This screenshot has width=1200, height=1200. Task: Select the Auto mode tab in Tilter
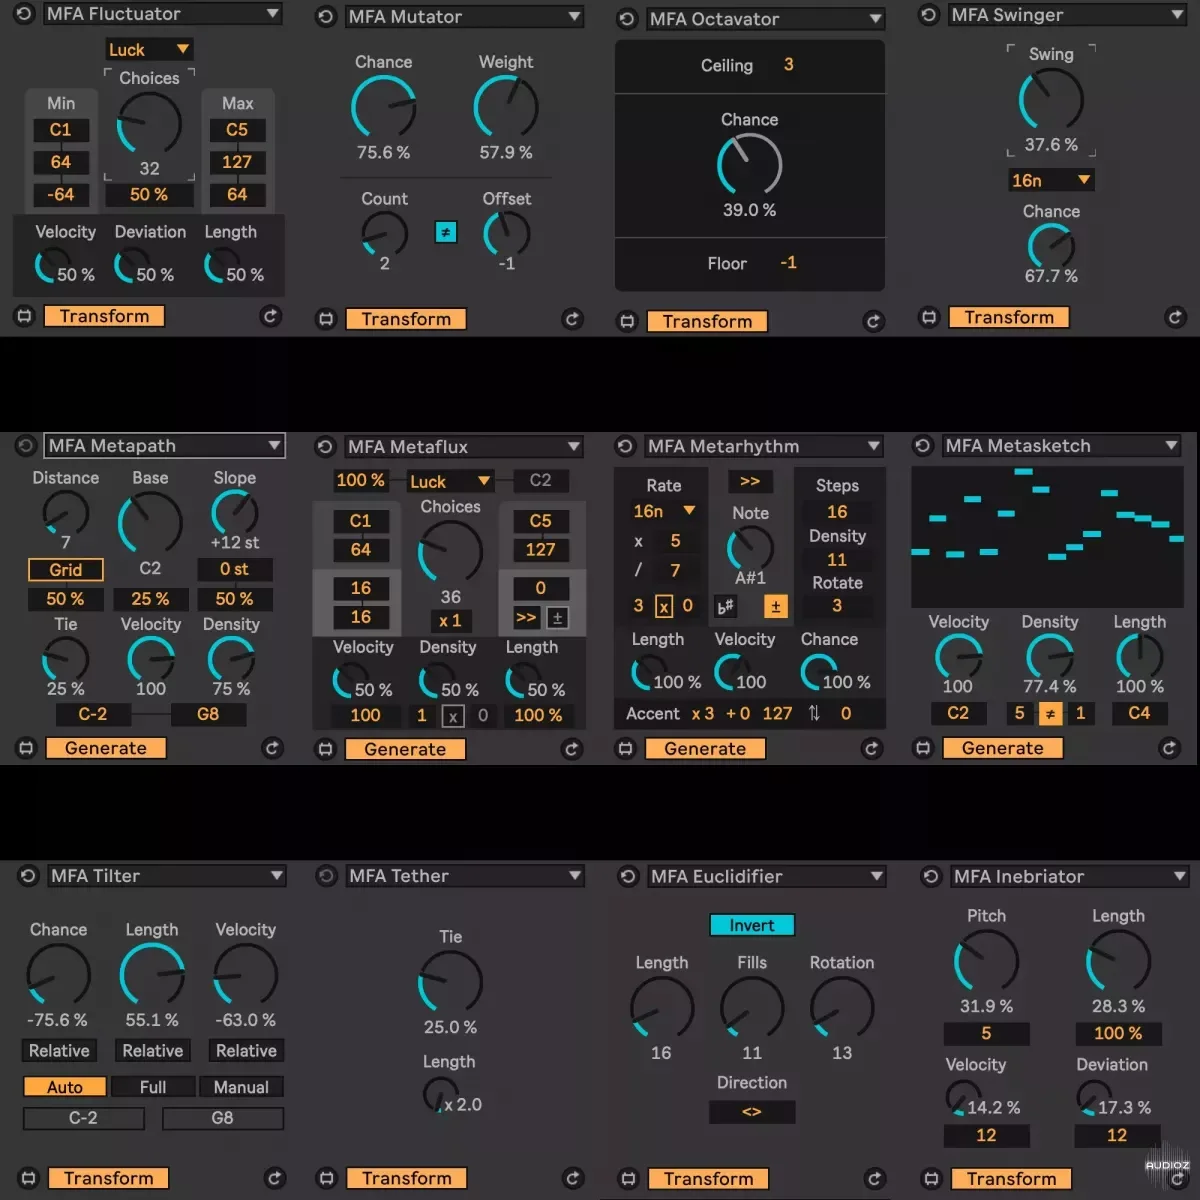65,1087
